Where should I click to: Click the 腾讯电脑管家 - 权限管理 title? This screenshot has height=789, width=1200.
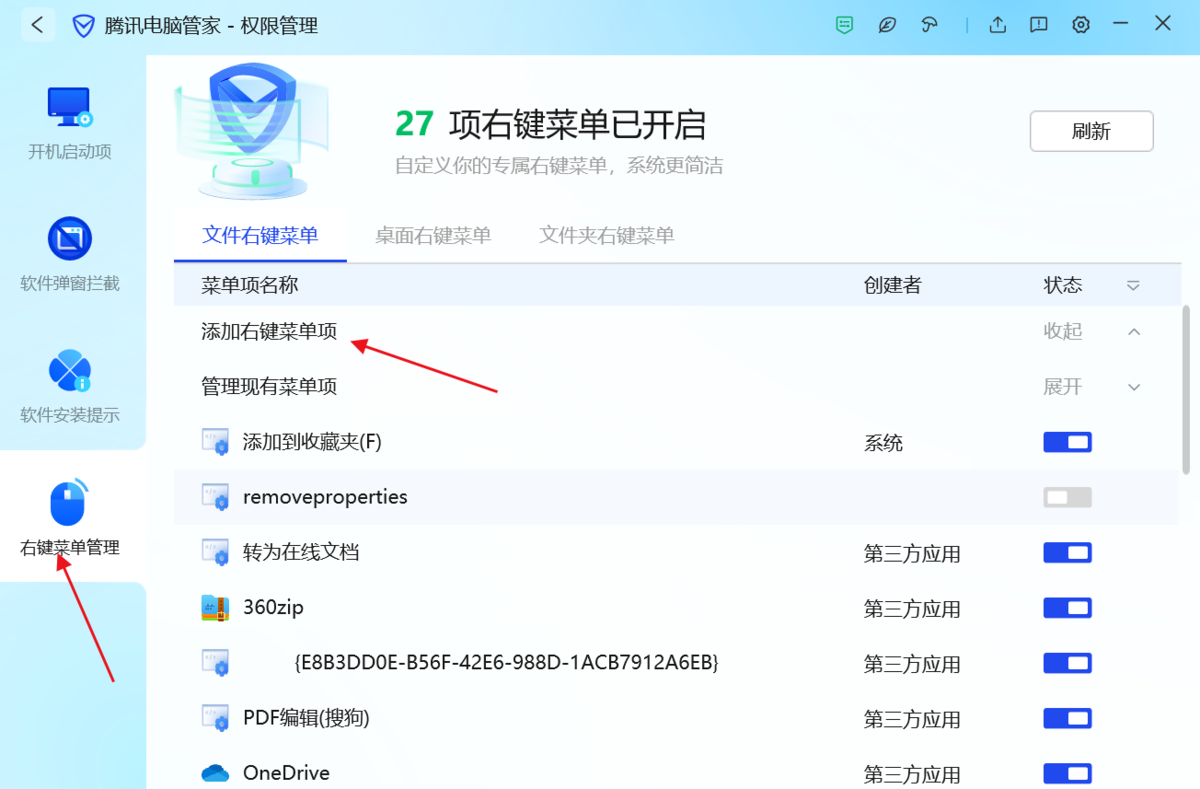point(211,26)
